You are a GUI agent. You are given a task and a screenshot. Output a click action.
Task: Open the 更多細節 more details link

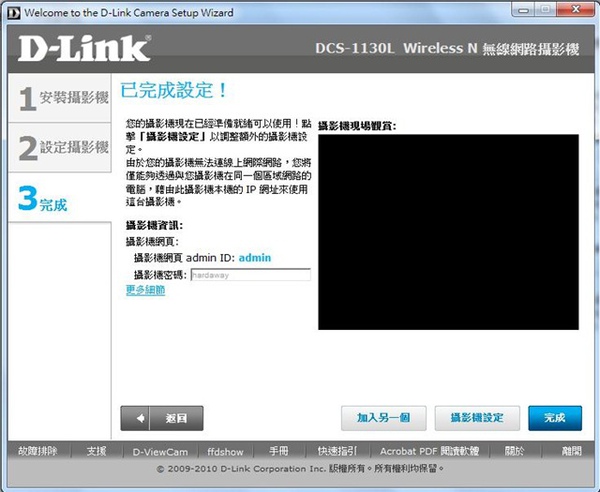coord(145,290)
